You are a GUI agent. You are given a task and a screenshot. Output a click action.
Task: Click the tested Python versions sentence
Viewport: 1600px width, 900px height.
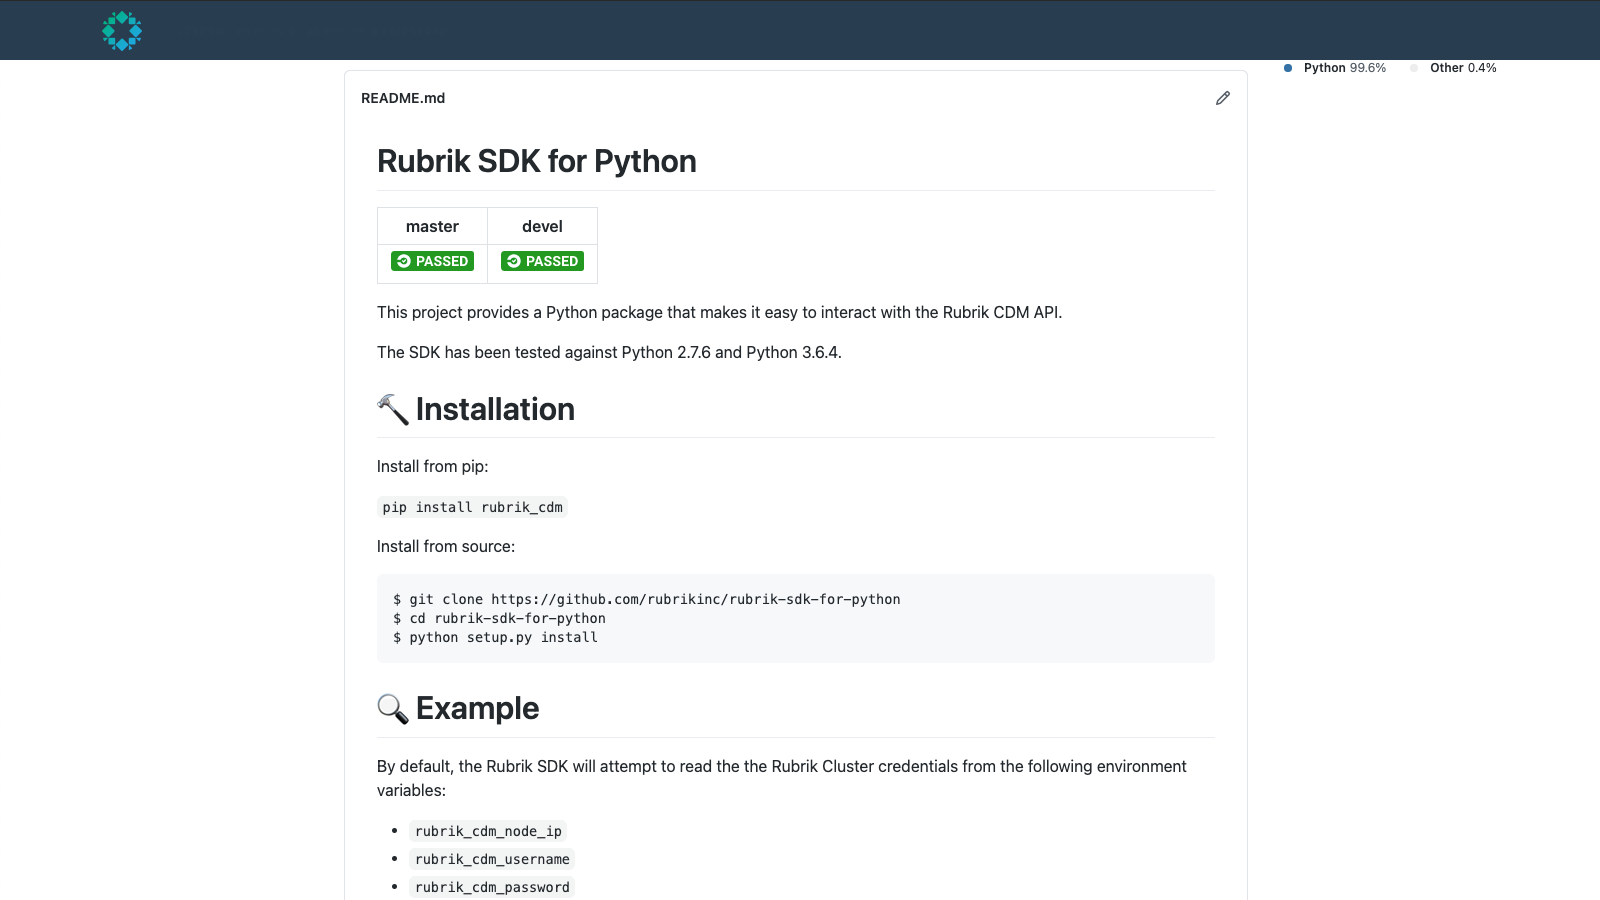[x=609, y=352]
